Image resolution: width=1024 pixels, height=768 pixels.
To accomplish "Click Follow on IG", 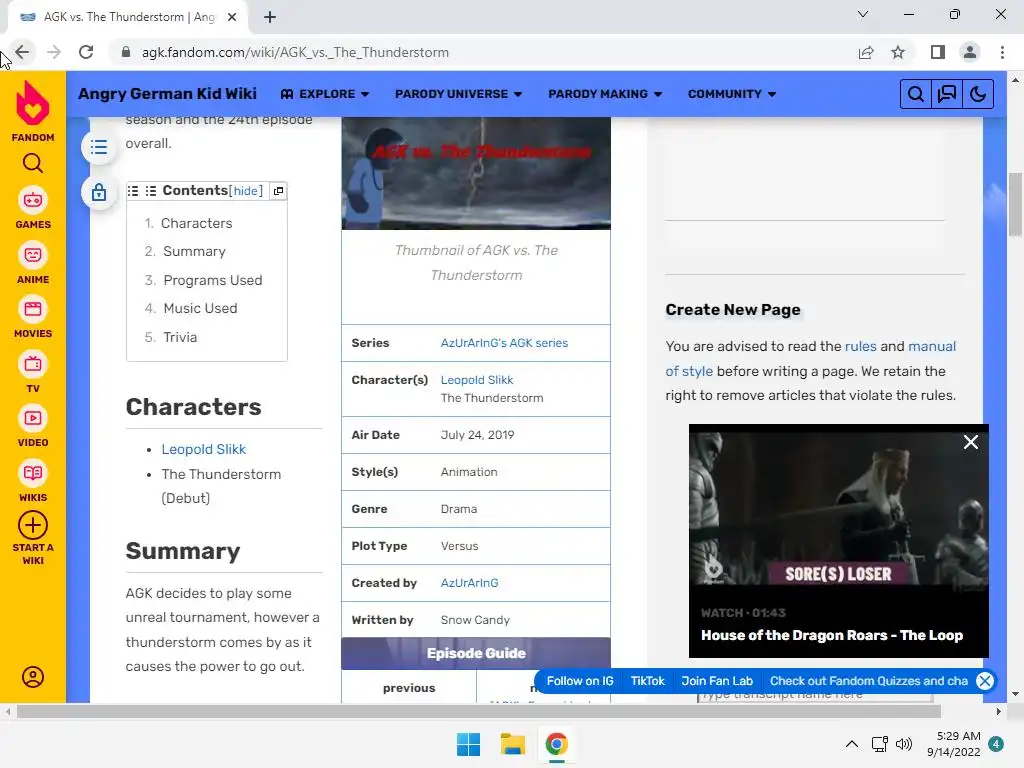I will click(x=580, y=681).
